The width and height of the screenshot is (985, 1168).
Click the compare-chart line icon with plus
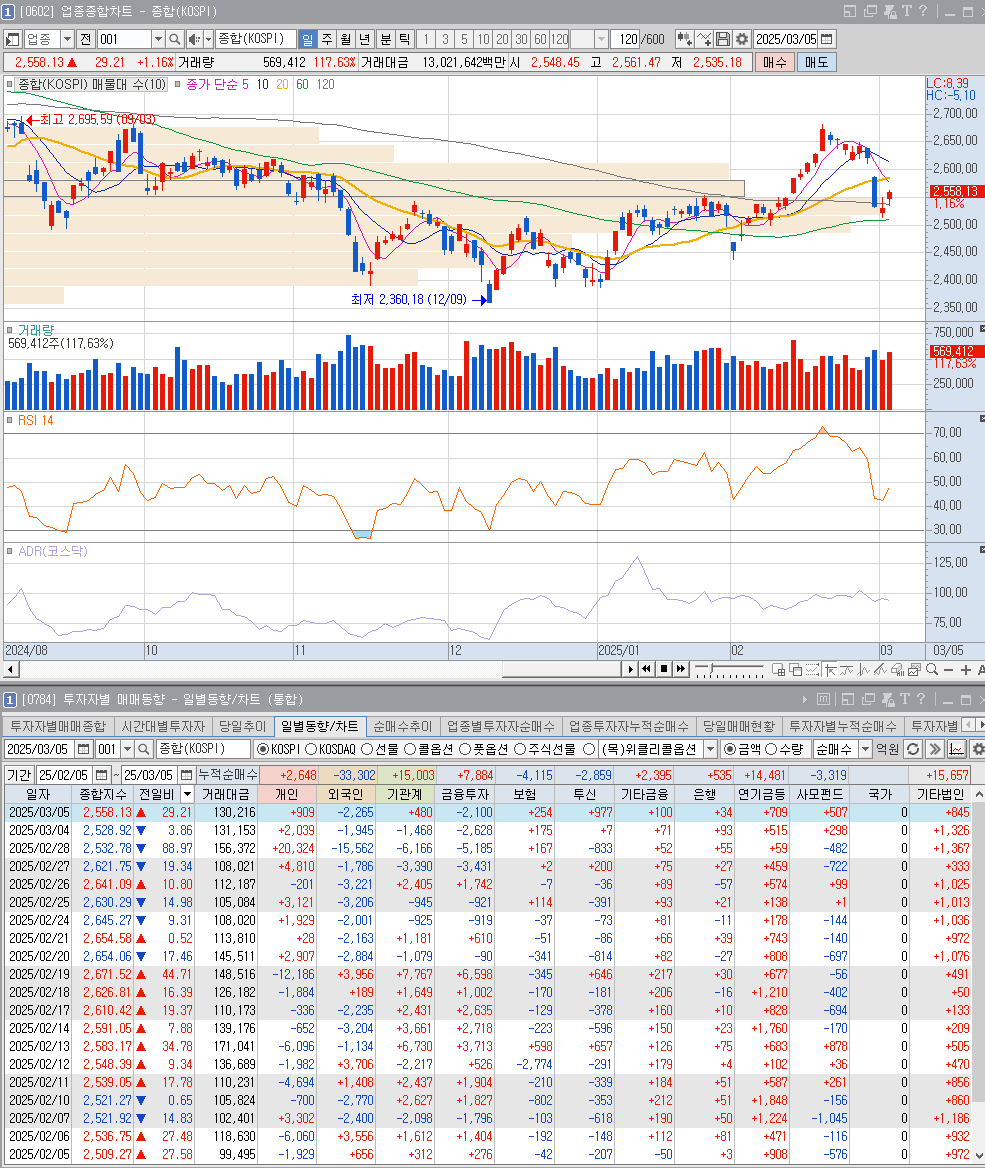pyautogui.click(x=703, y=39)
